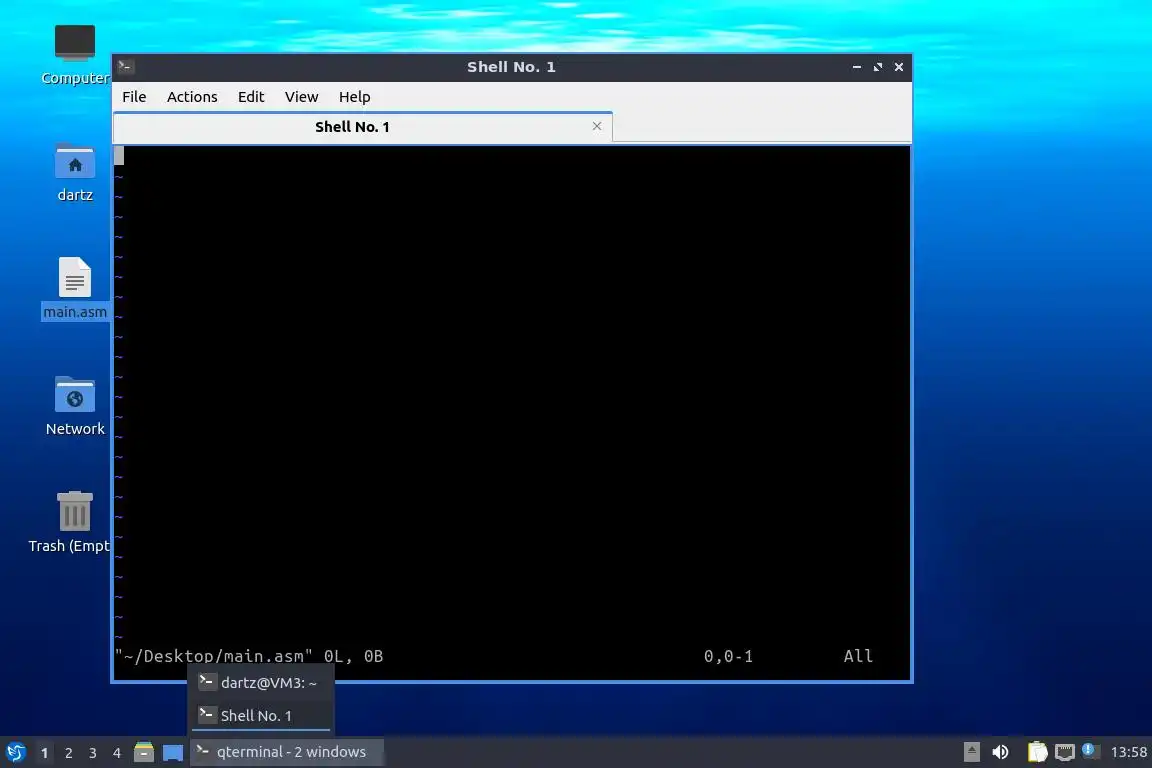Open the Actions menu
The width and height of the screenshot is (1152, 768).
(x=192, y=97)
